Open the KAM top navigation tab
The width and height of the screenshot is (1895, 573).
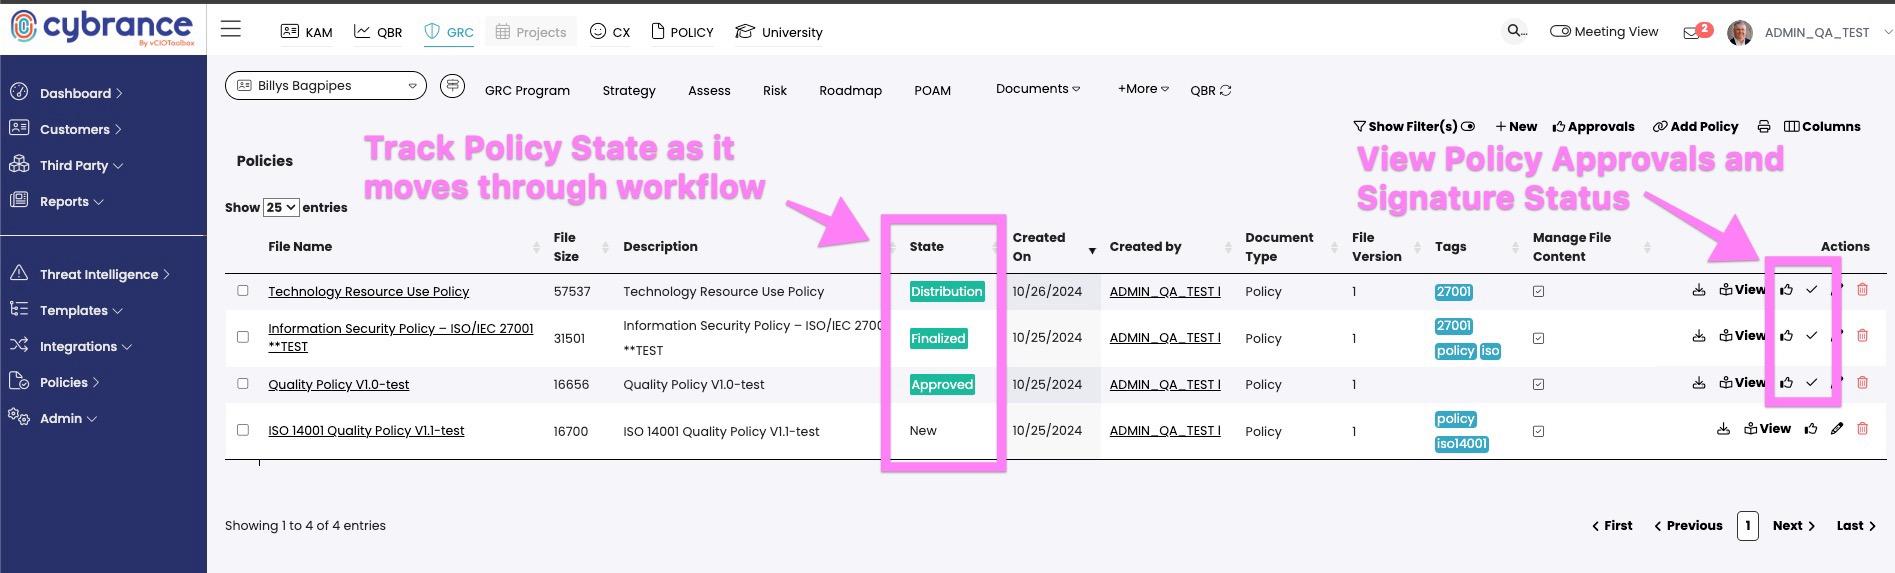pos(306,32)
